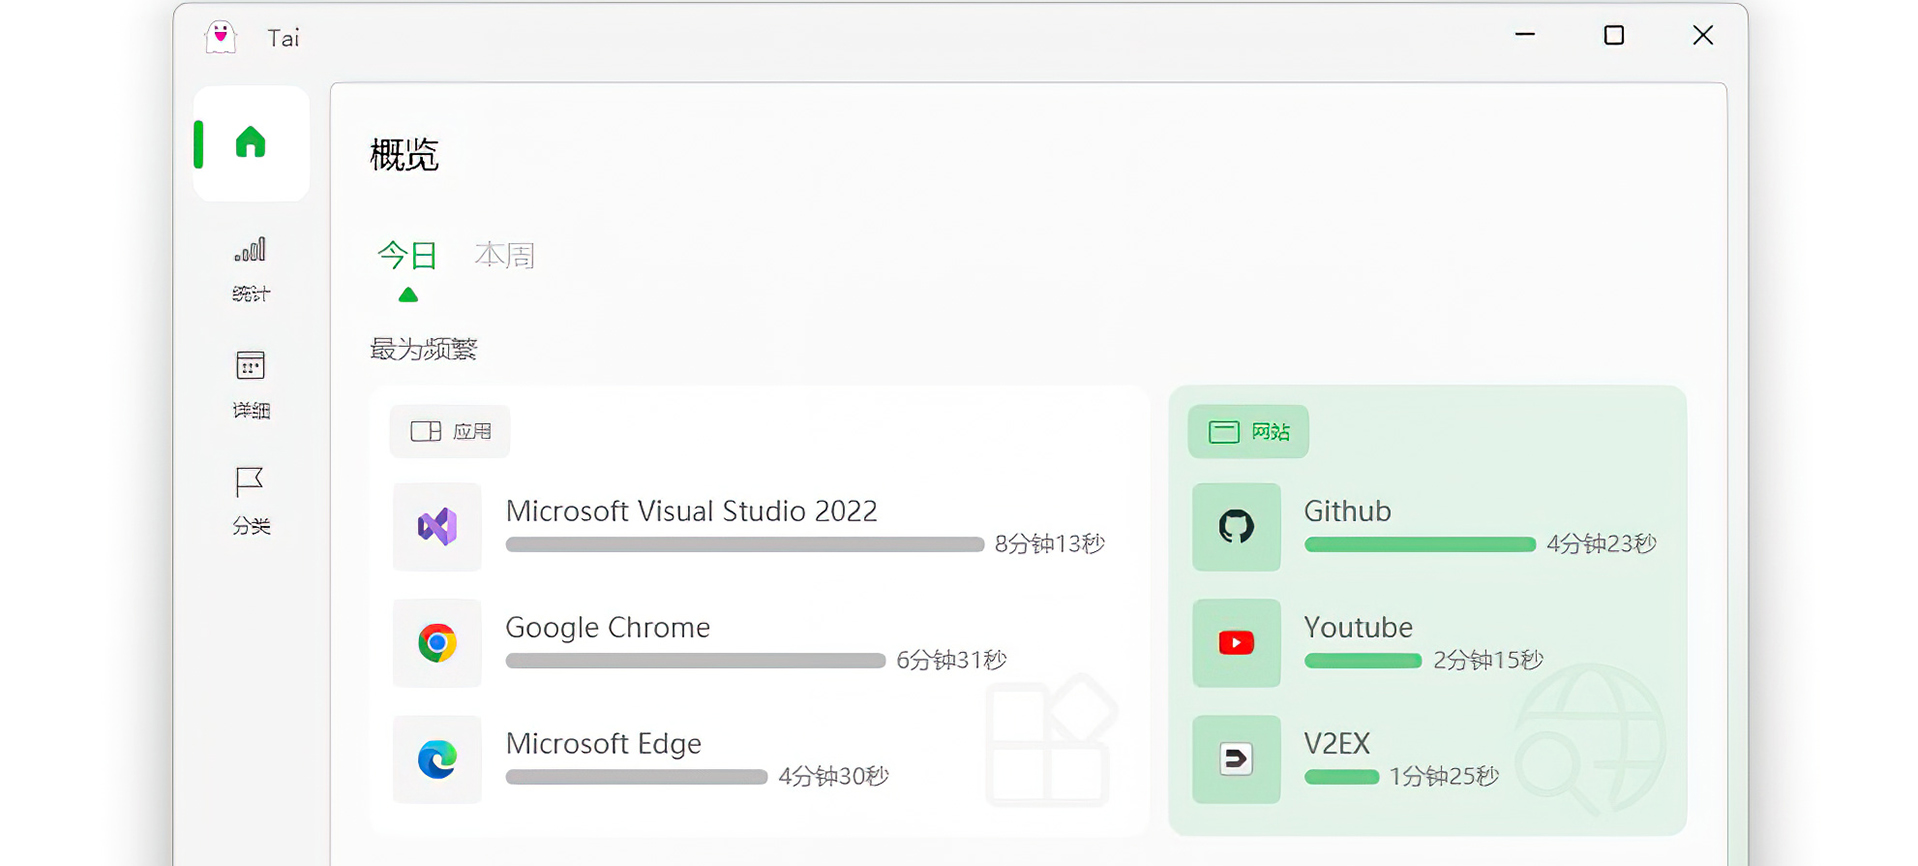
Task: Click the 最为频繁 section heading
Action: click(424, 349)
